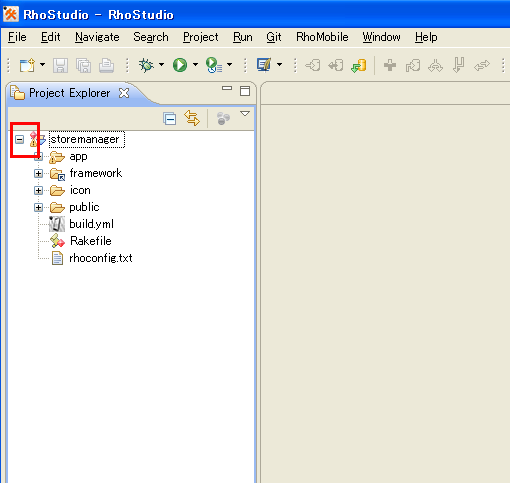Open the dropdown arrow next to Run
Viewport: 510px width, 483px height.
195,65
